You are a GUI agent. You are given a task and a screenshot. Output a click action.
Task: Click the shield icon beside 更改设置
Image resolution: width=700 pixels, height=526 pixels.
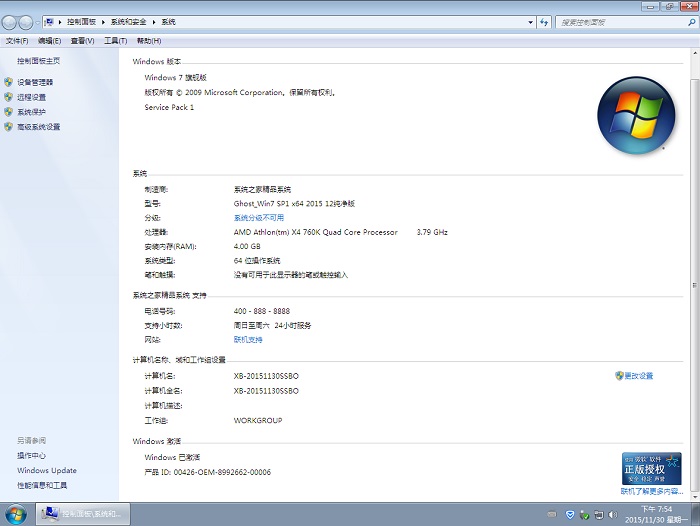pos(619,376)
